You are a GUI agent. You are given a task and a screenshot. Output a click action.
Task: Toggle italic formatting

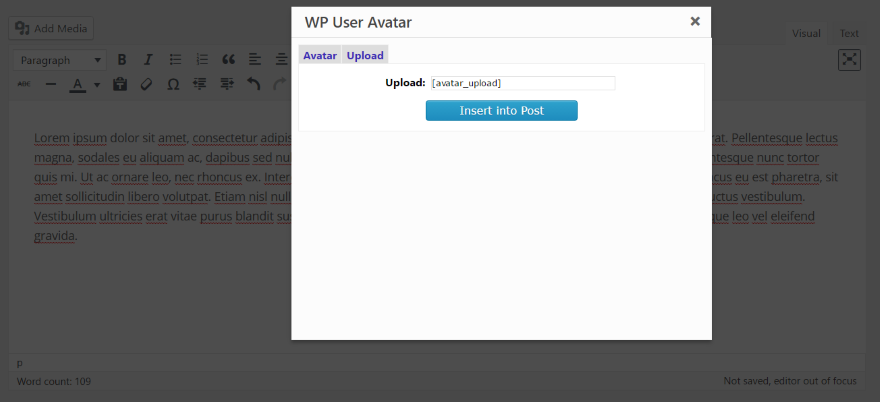click(x=148, y=60)
